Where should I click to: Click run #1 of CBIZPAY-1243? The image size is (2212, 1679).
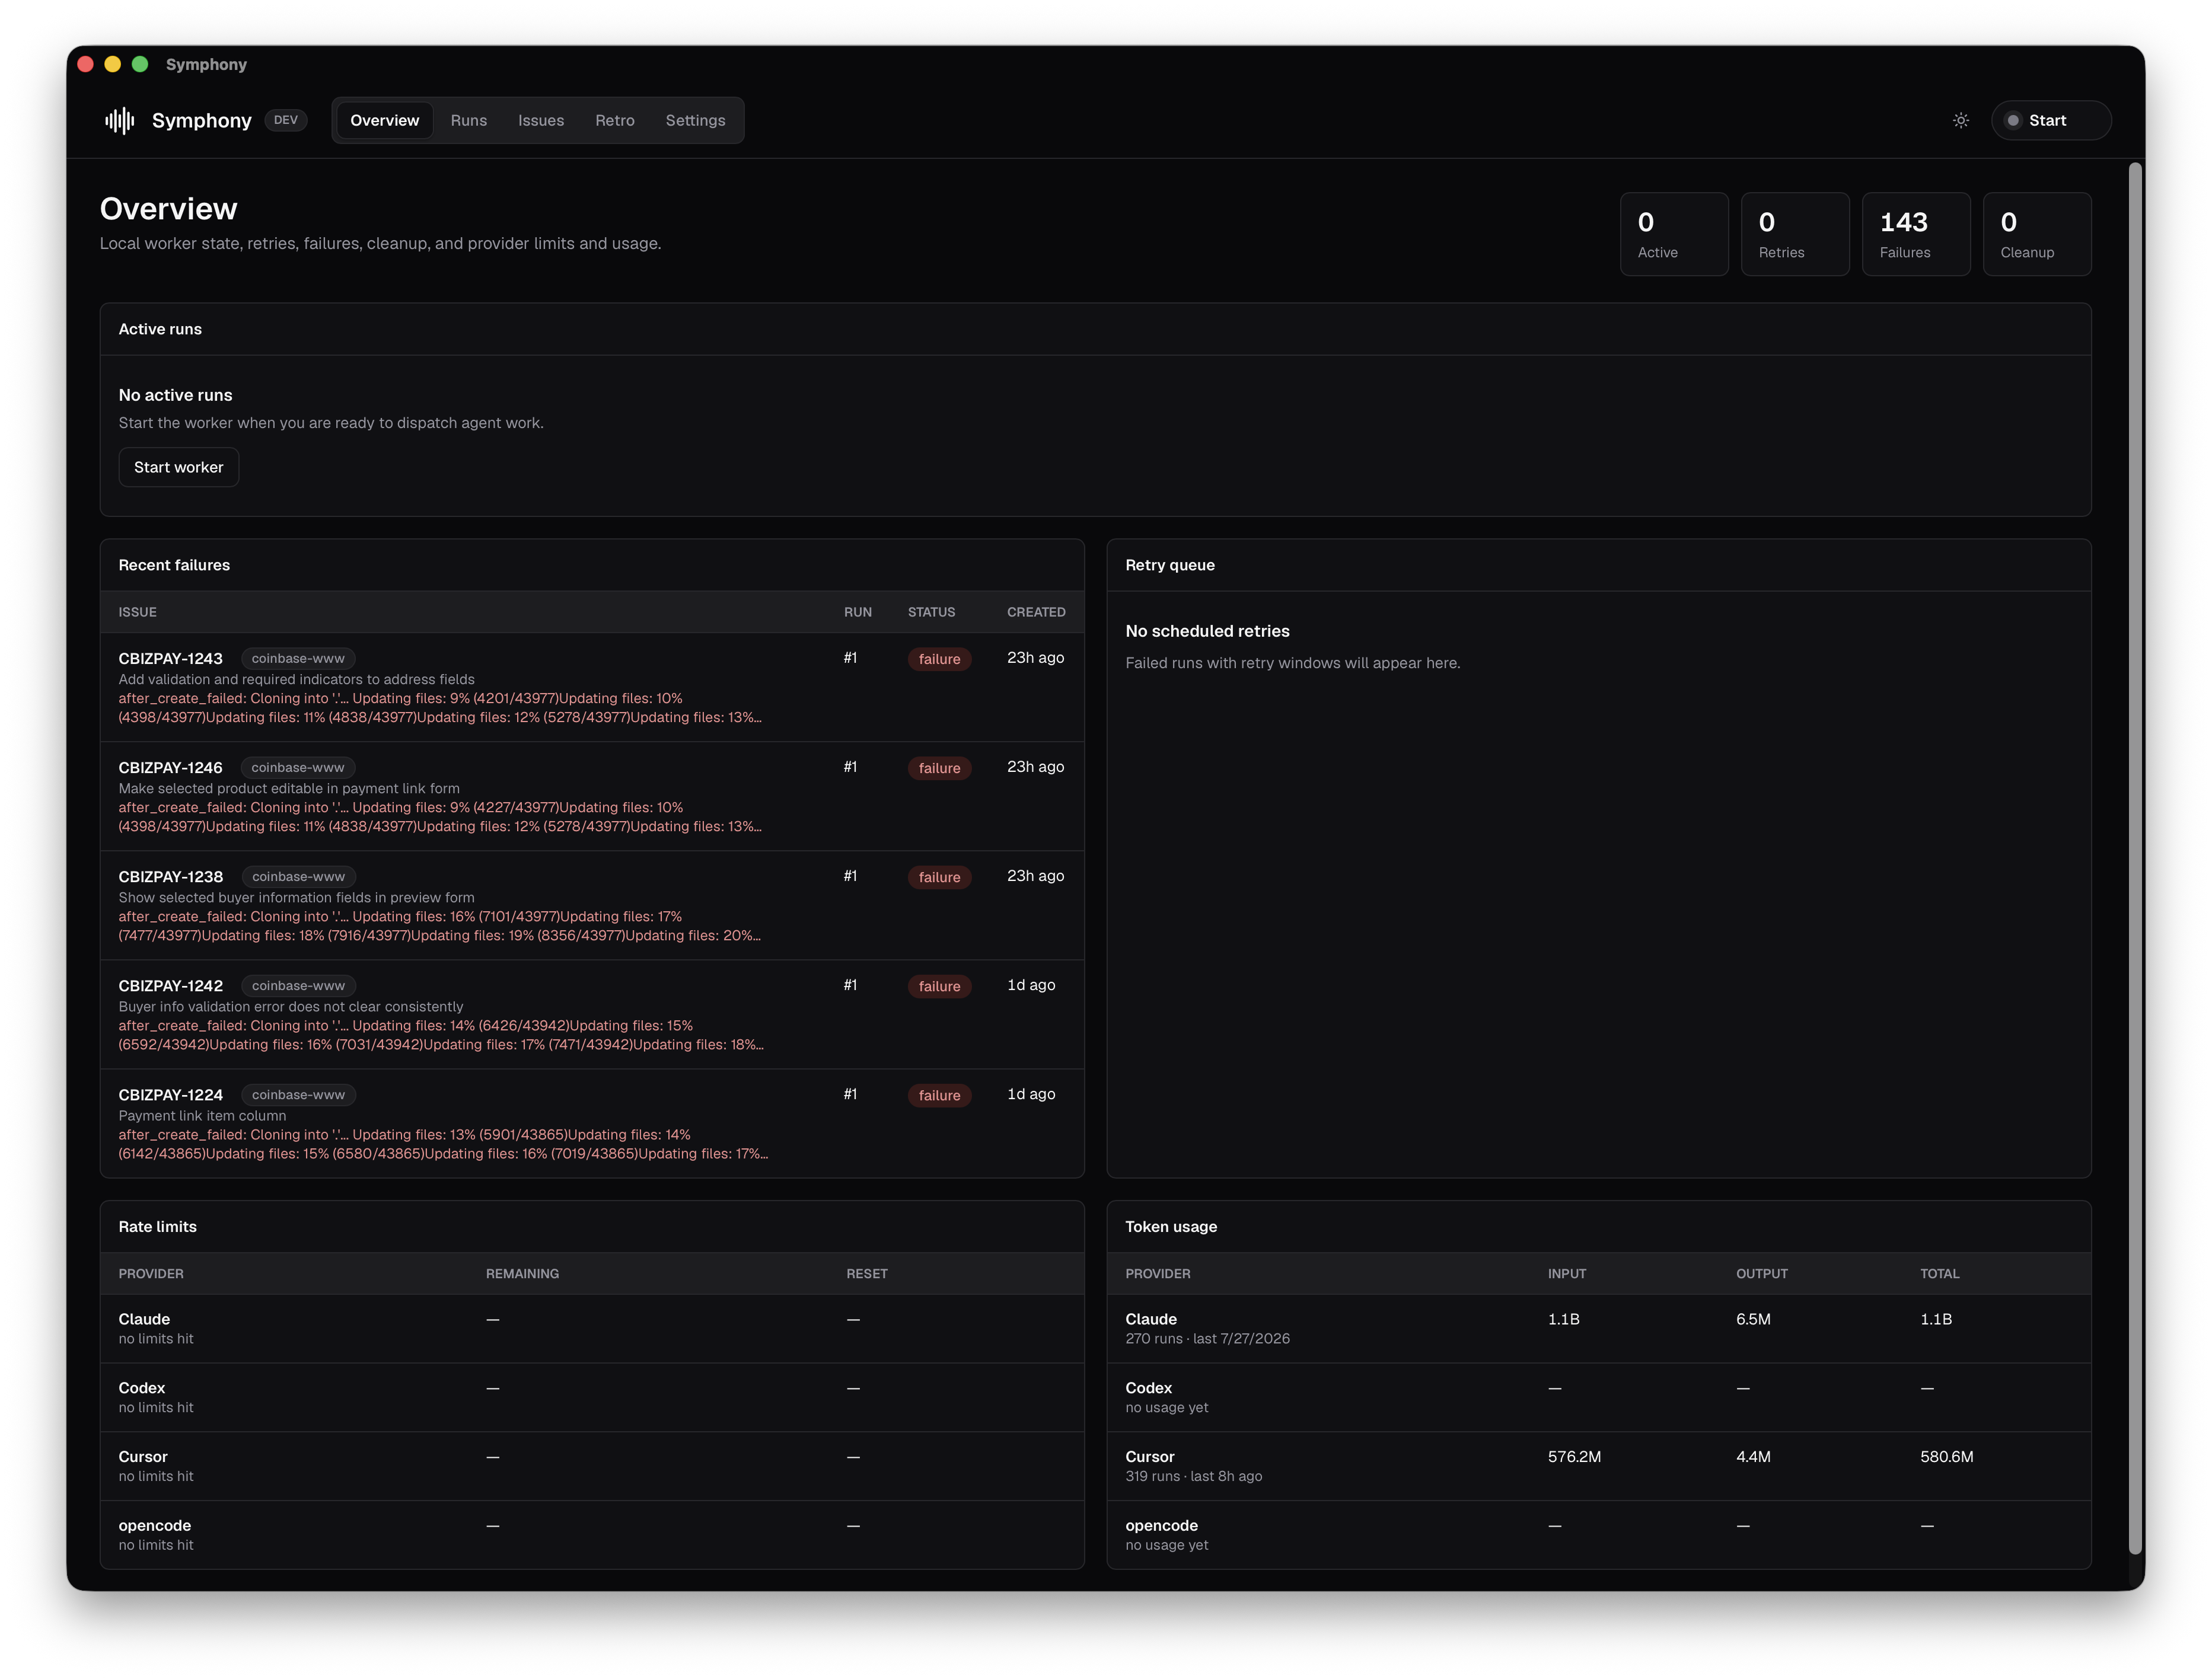pyautogui.click(x=850, y=657)
